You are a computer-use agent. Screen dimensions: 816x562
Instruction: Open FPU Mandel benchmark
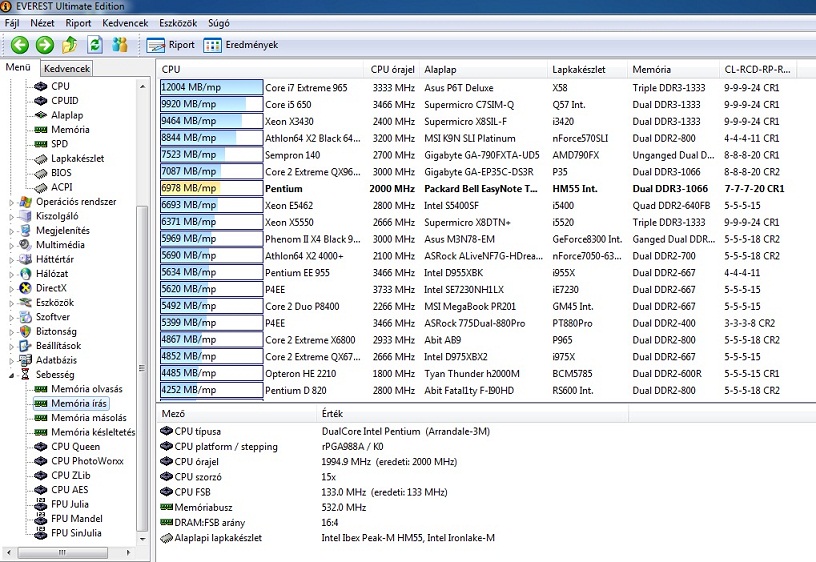[x=68, y=519]
